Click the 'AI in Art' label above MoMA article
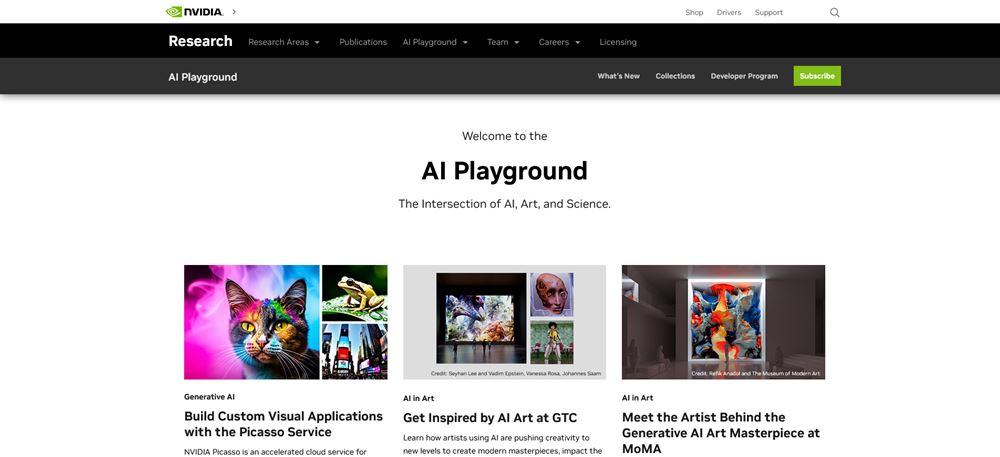1000x457 pixels. tap(637, 398)
